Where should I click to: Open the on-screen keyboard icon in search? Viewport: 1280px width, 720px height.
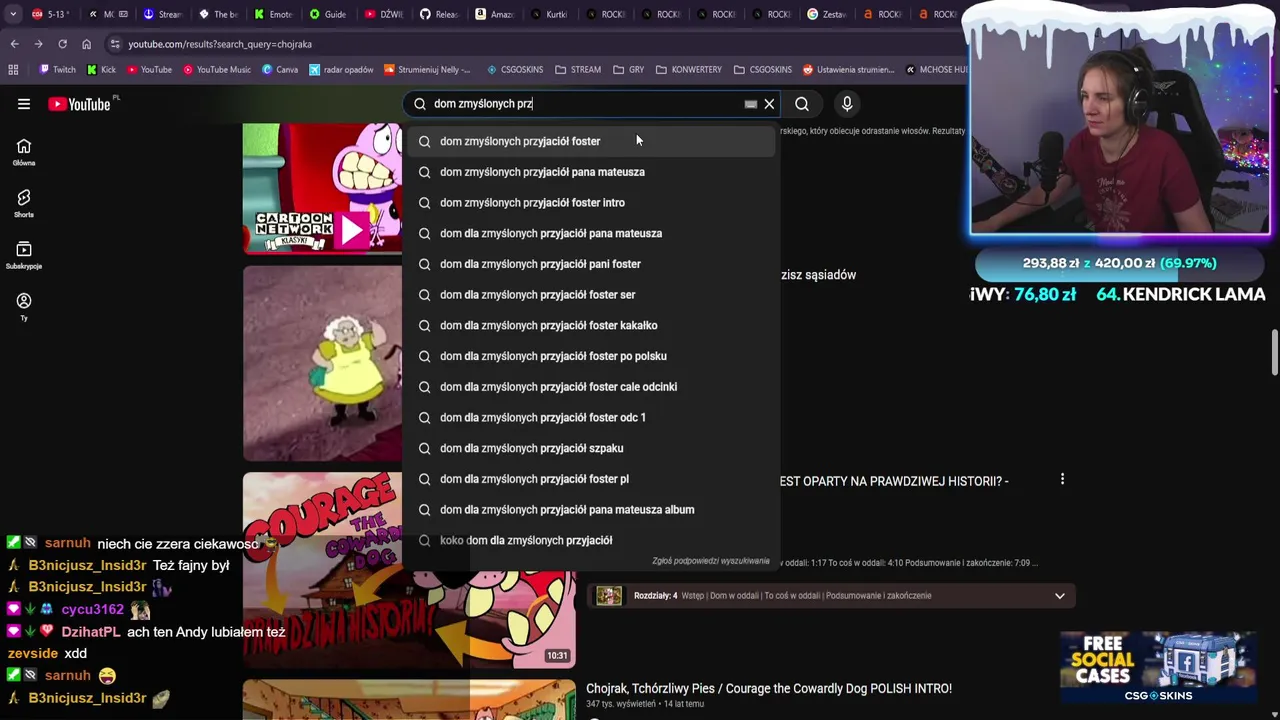tap(751, 104)
